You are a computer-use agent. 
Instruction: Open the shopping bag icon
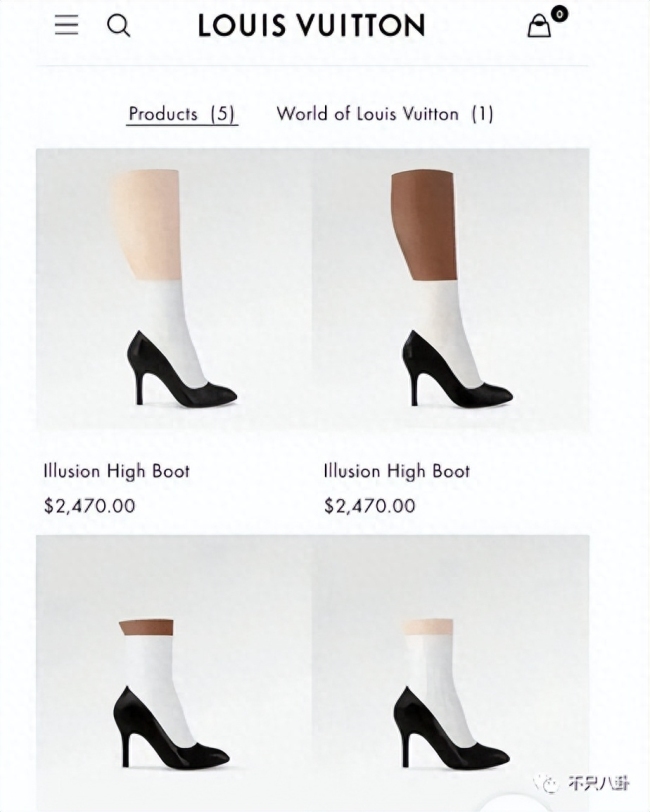539,26
